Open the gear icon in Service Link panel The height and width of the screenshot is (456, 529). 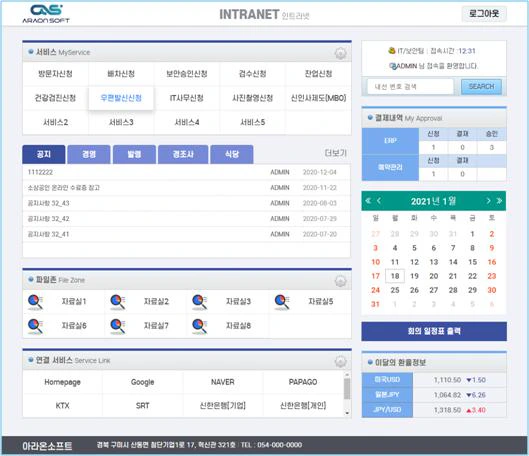point(340,361)
